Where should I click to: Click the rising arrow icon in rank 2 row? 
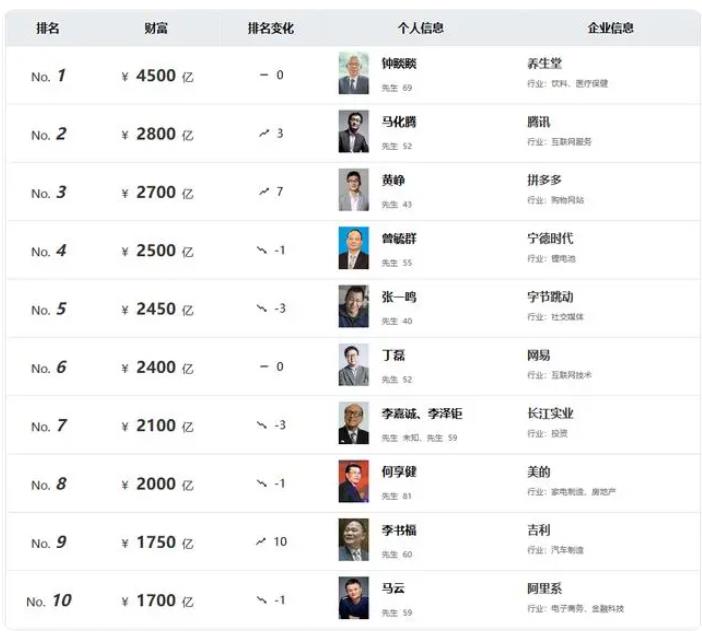(x=264, y=133)
